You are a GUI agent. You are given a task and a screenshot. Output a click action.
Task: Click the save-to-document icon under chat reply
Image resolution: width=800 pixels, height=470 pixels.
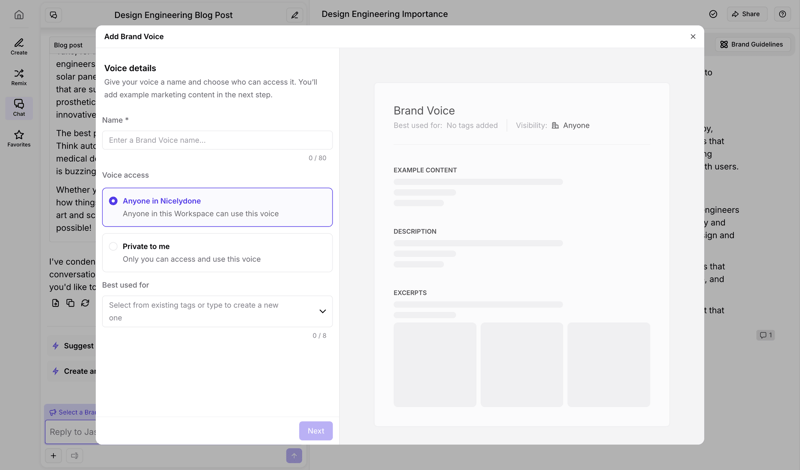click(x=55, y=303)
